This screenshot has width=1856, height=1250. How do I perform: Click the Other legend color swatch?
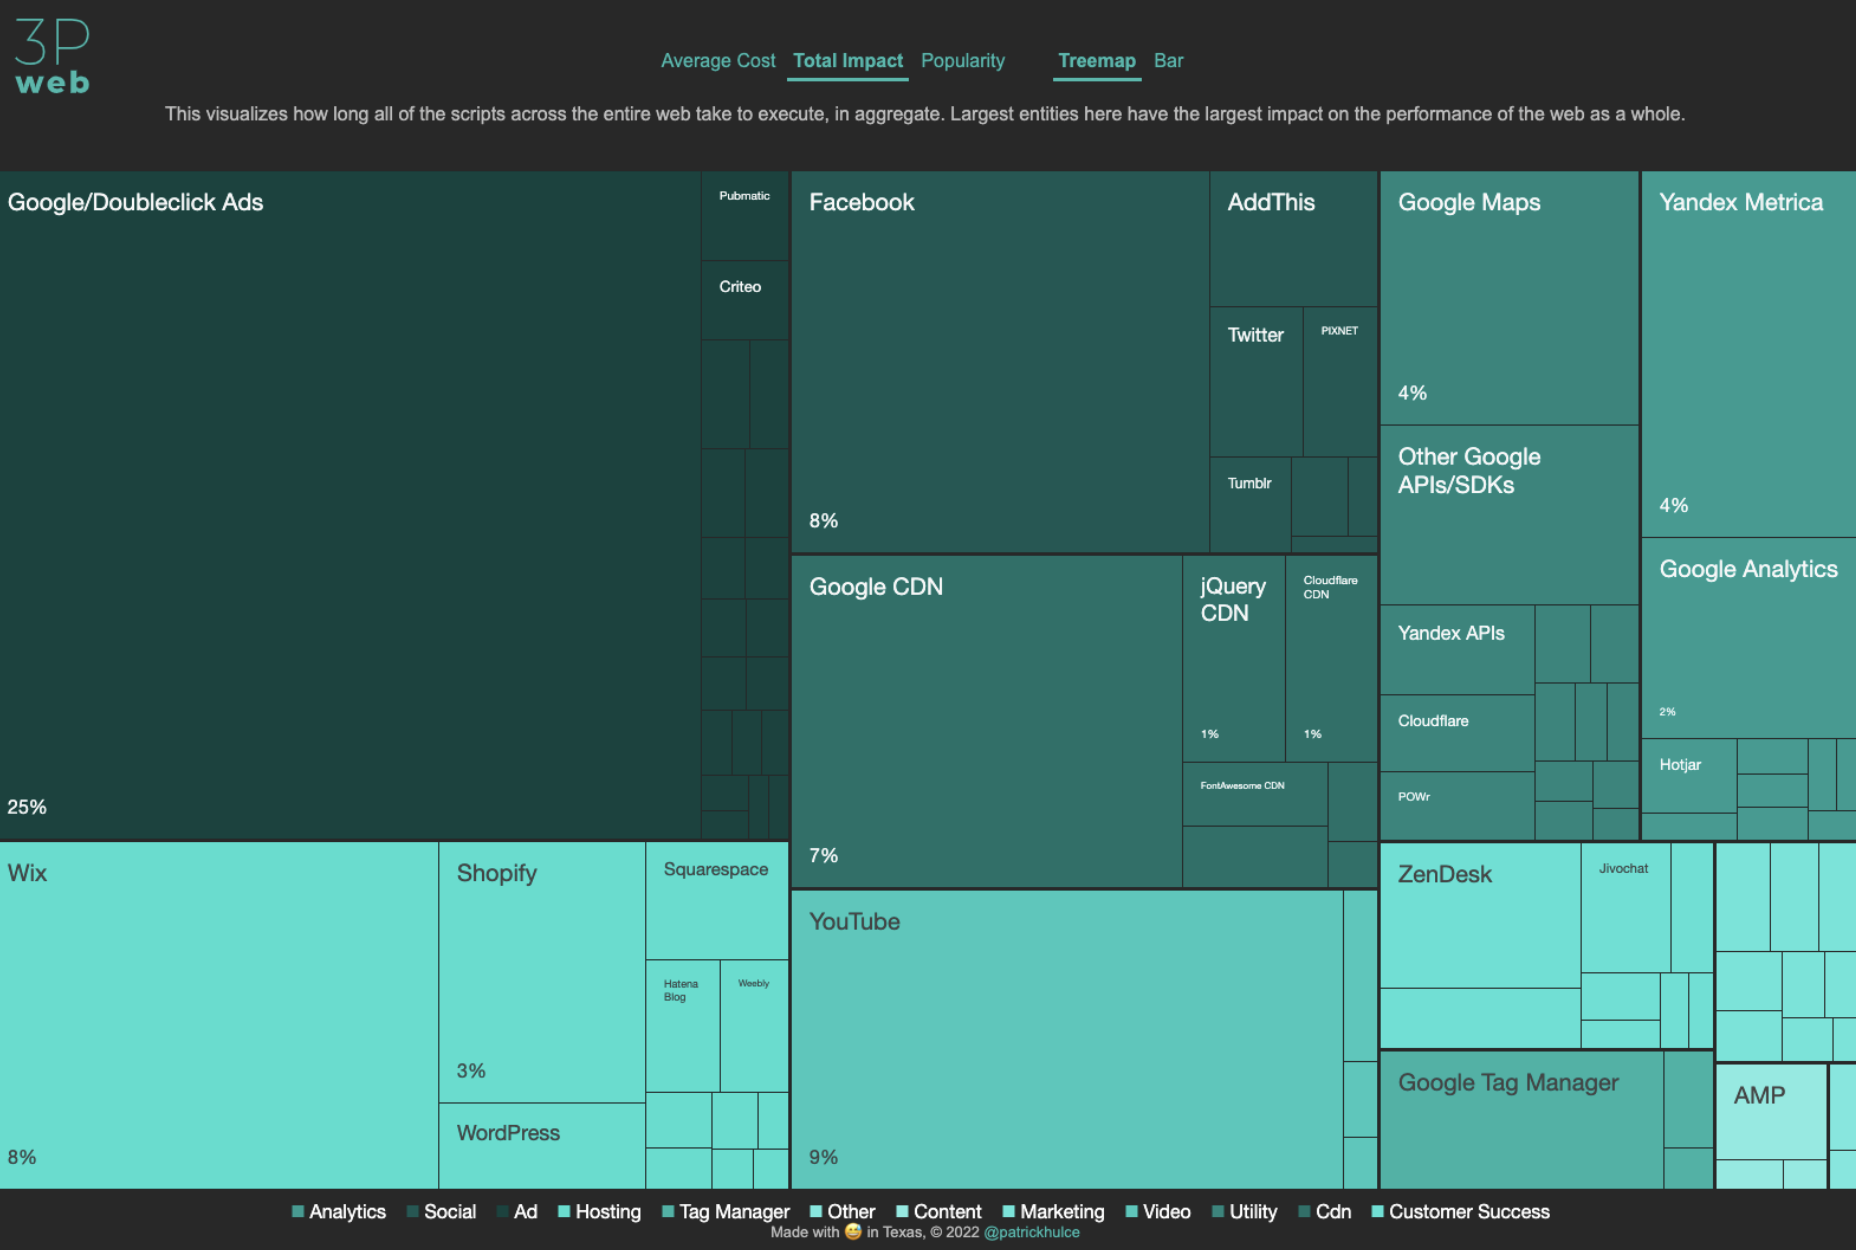[x=816, y=1212]
